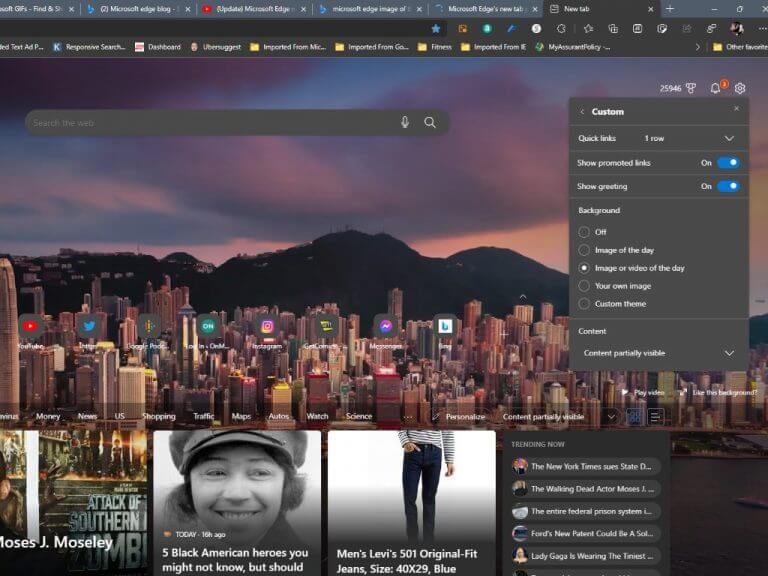Switch to the Microsoft edge blog browser tab
The height and width of the screenshot is (576, 768).
tap(139, 9)
